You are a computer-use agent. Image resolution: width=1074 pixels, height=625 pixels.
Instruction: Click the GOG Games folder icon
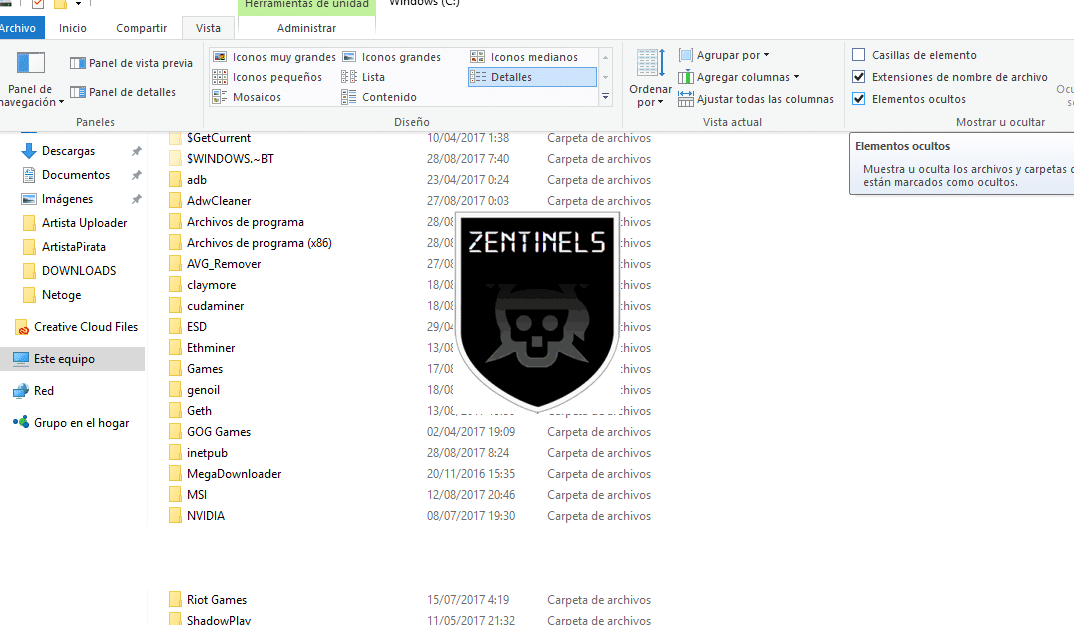[175, 432]
